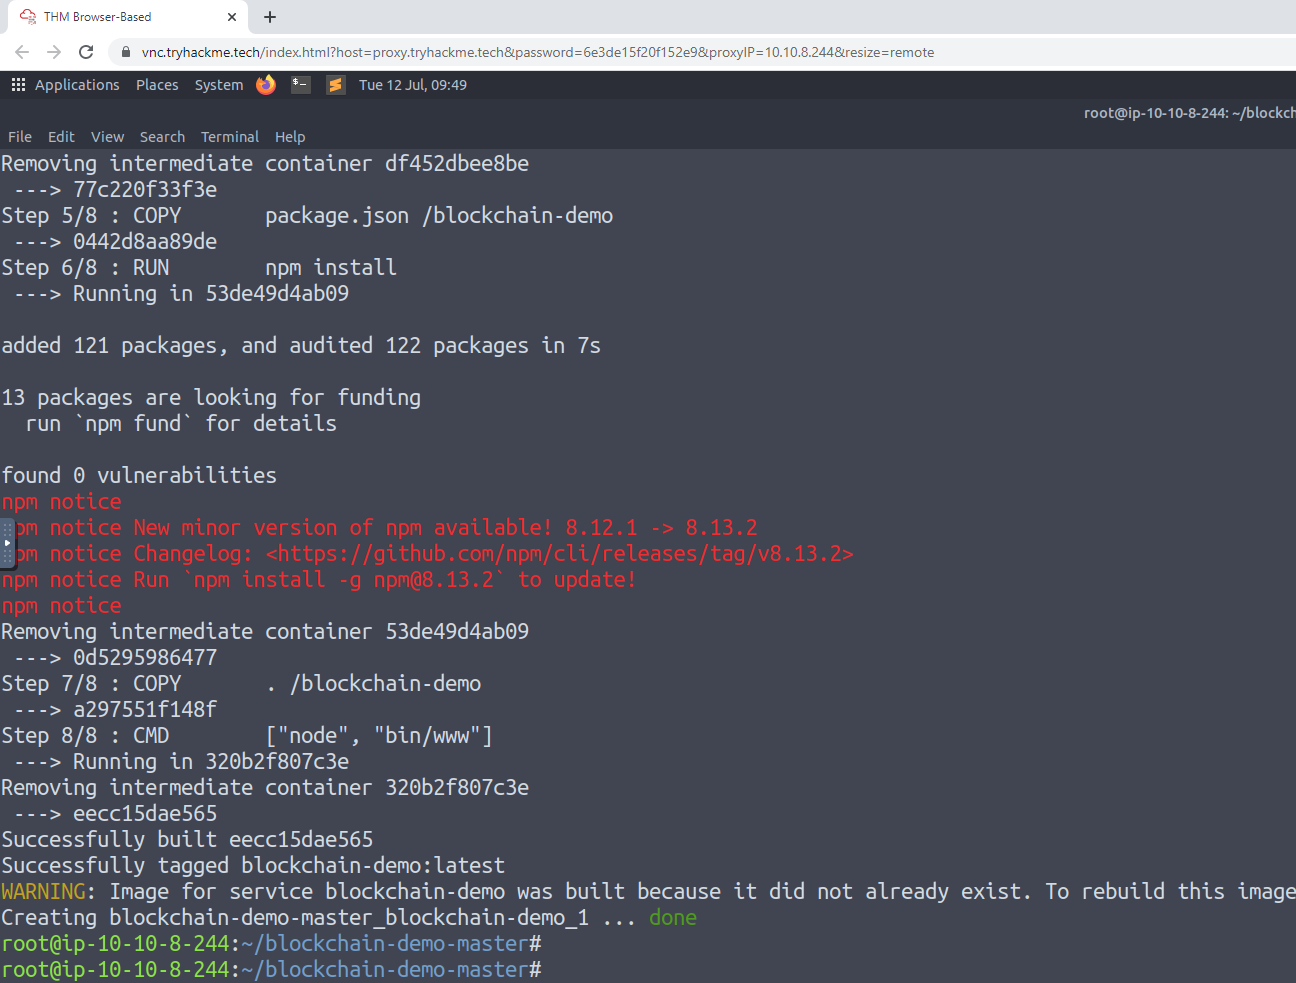
Task: Click '13 packages are looking for funding' line
Action: pyautogui.click(x=211, y=398)
